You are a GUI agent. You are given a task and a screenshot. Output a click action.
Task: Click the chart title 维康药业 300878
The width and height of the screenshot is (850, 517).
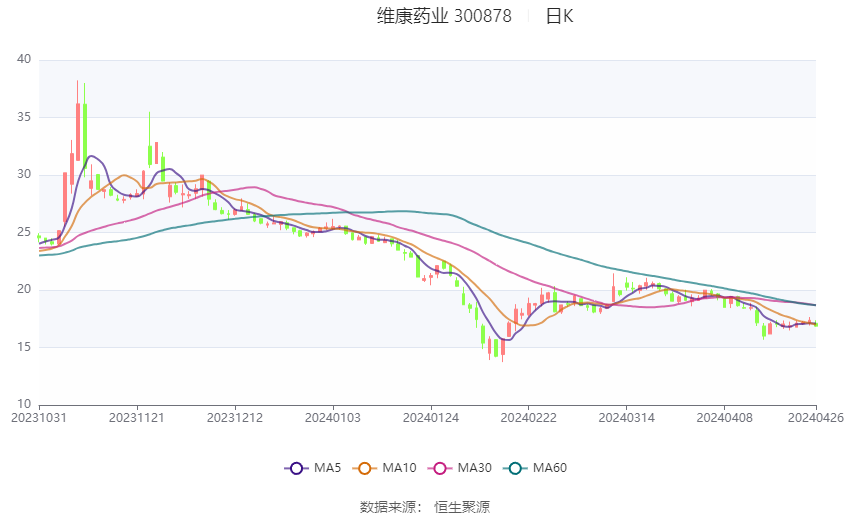click(444, 16)
